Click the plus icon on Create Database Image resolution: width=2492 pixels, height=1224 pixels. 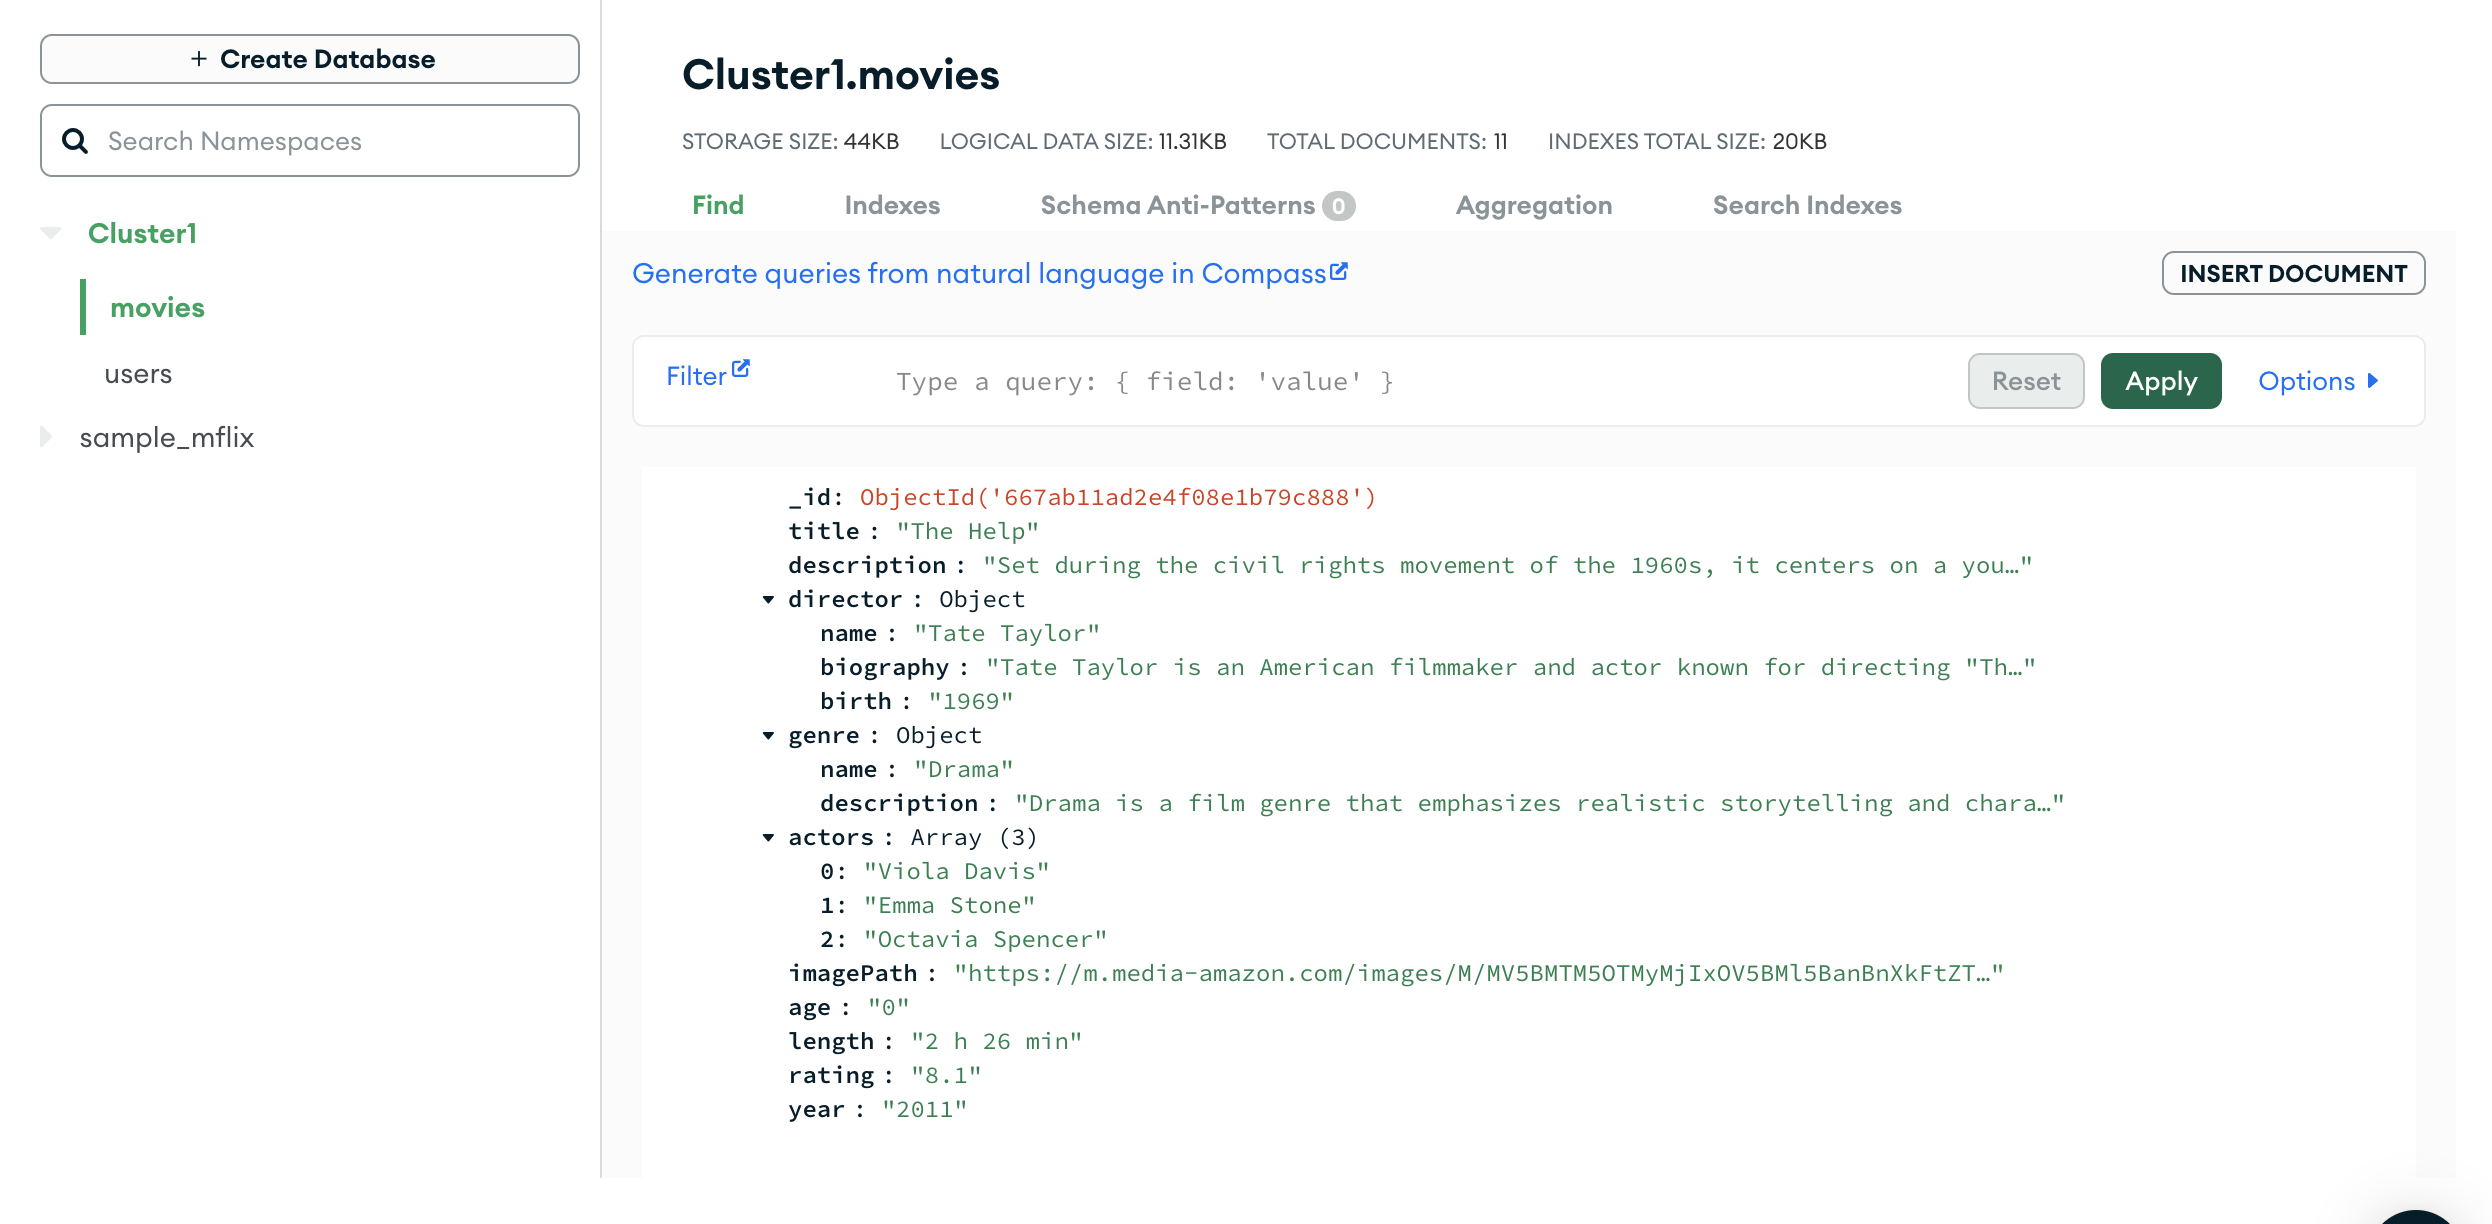click(199, 59)
